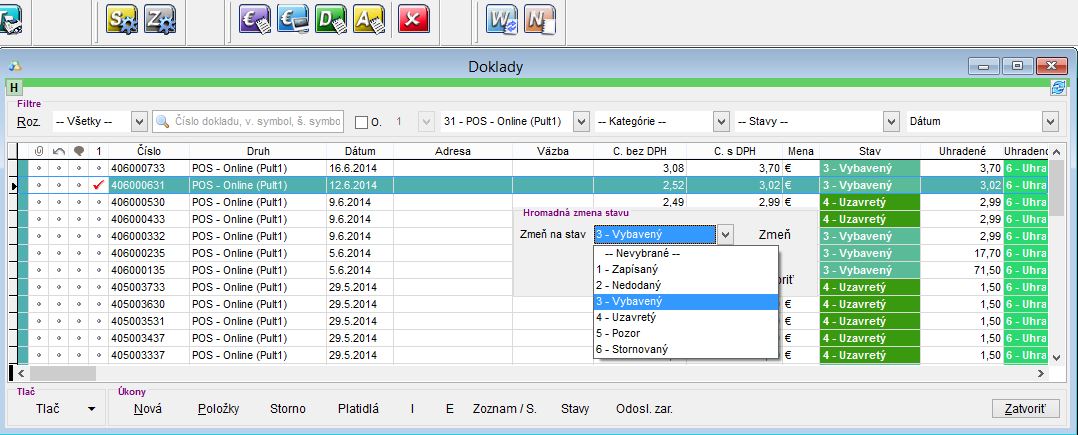Toggle the 'O.' checkbox in filters

point(362,122)
